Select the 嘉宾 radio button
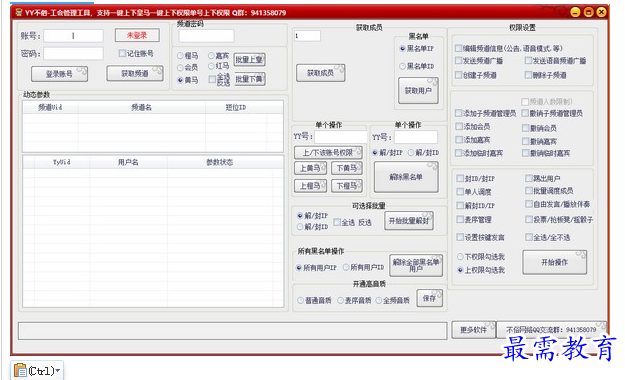 pos(211,56)
